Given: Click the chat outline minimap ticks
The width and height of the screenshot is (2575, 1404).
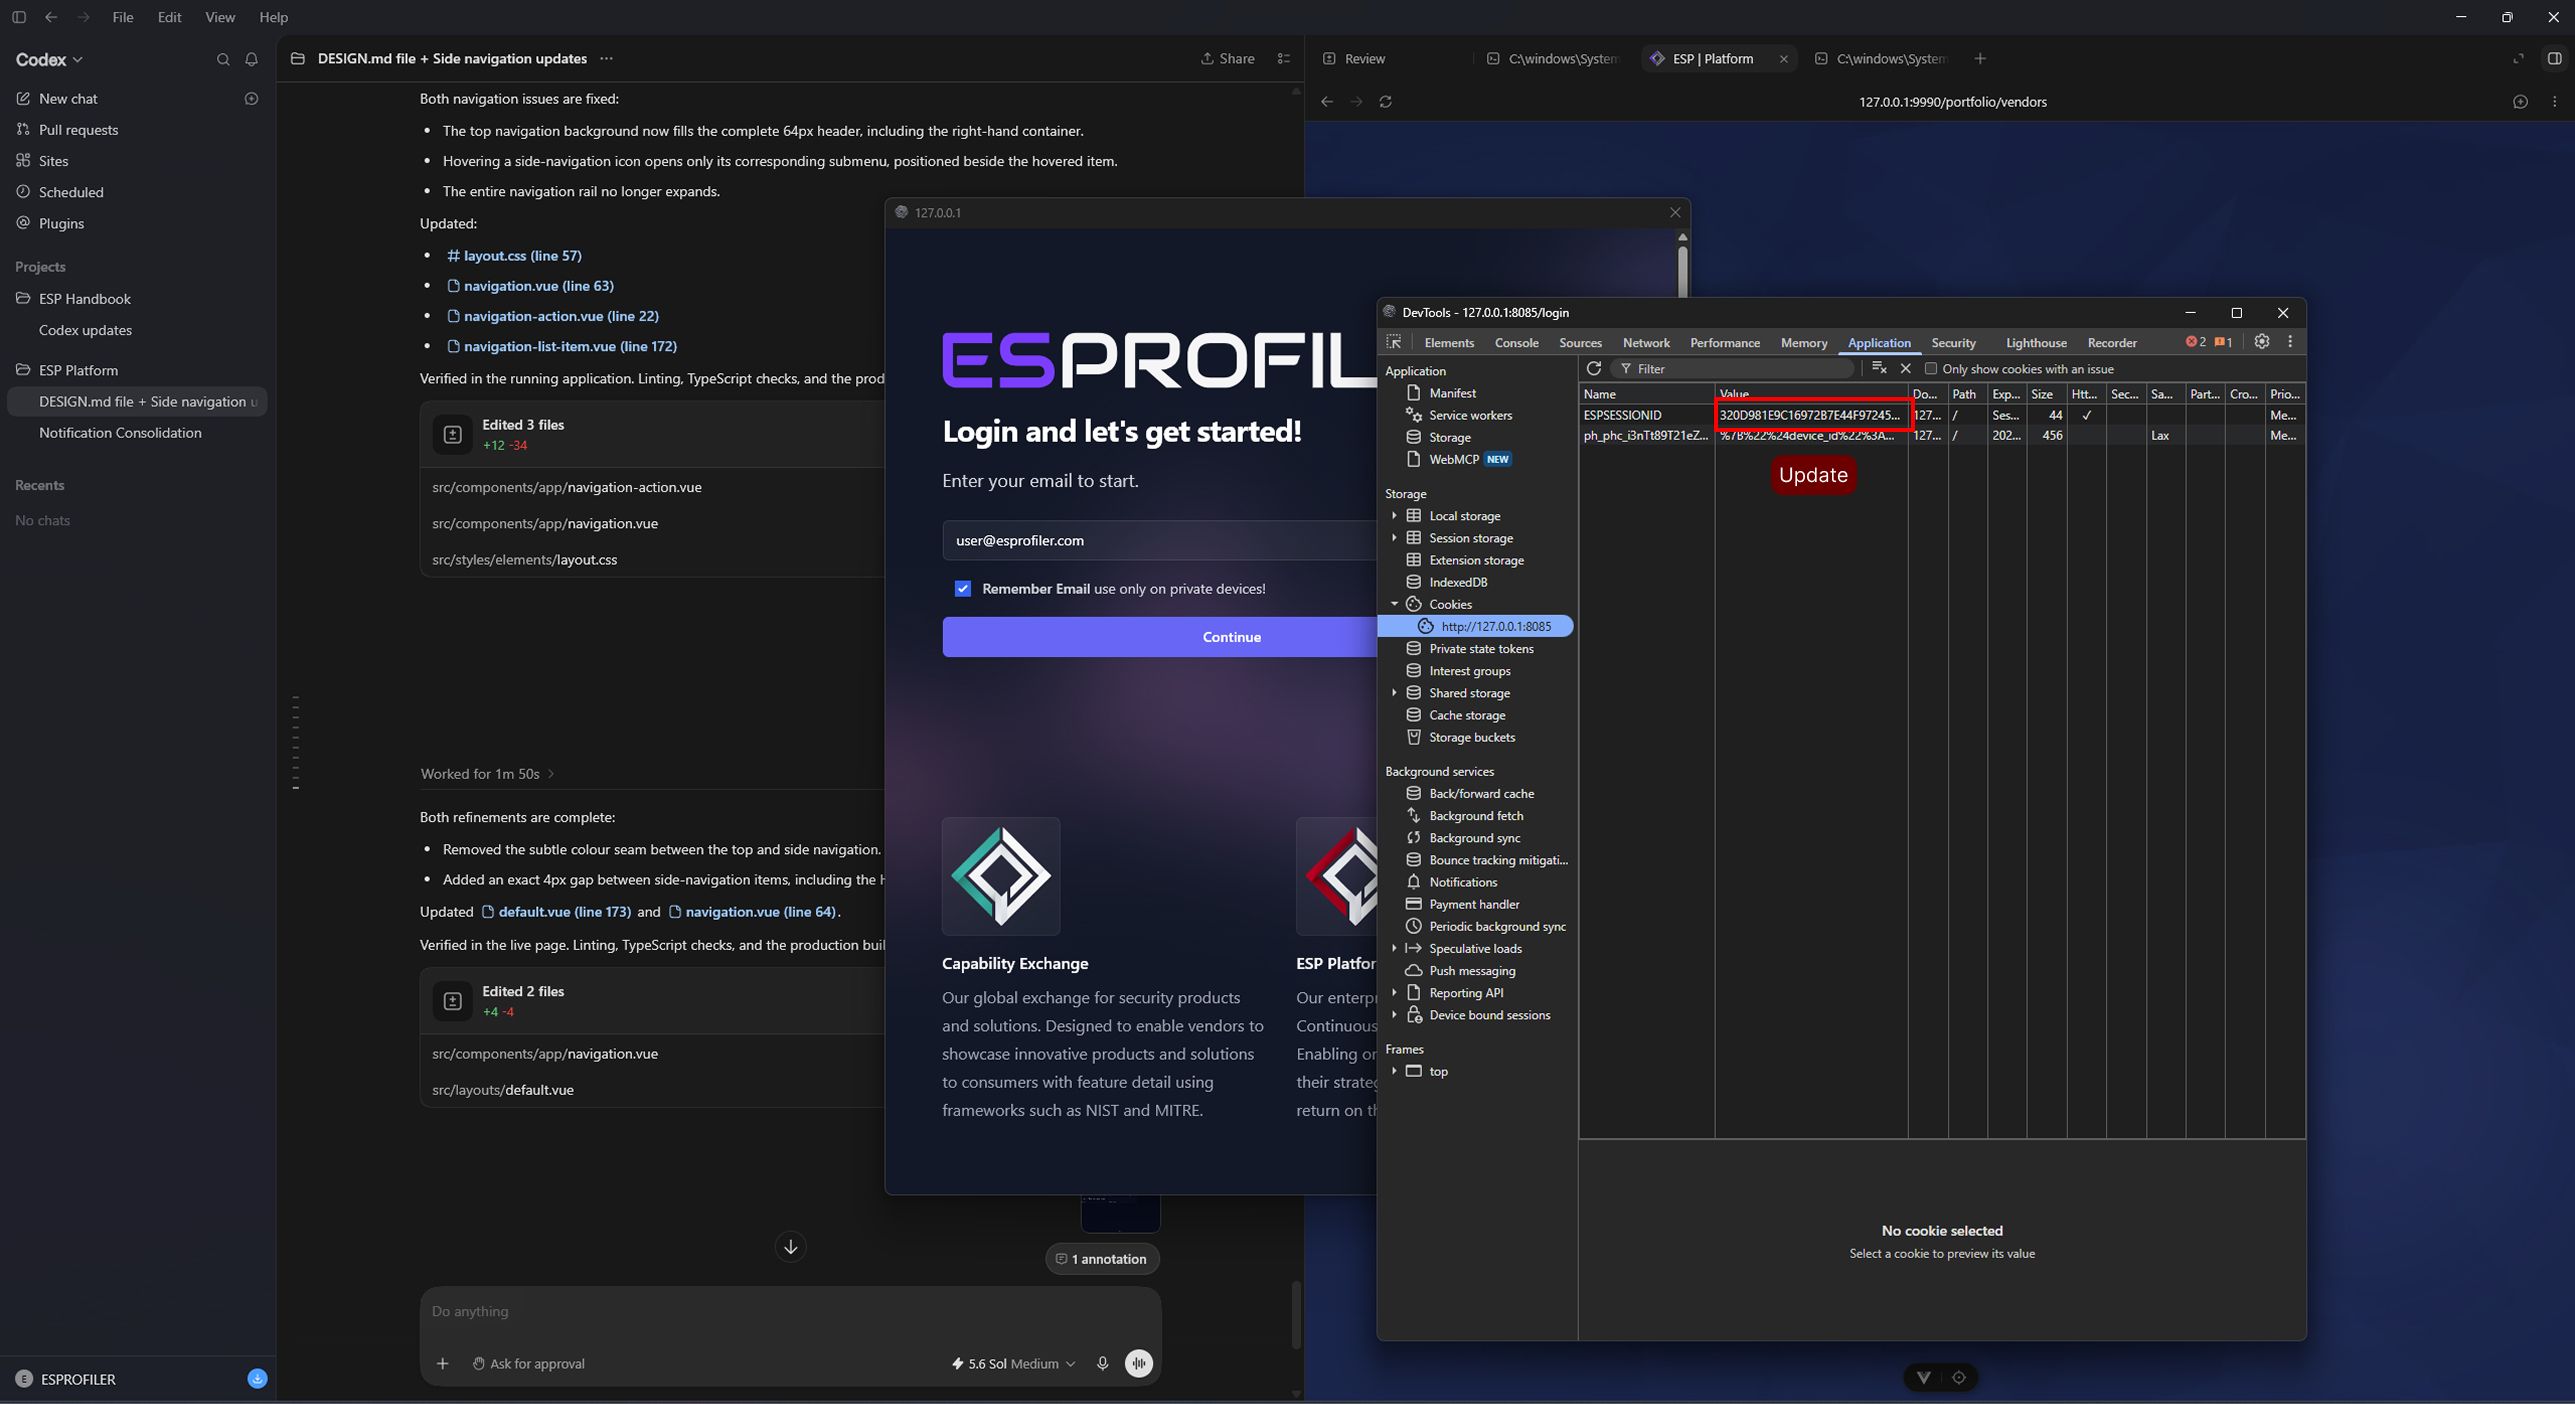Looking at the screenshot, I should (x=296, y=742).
